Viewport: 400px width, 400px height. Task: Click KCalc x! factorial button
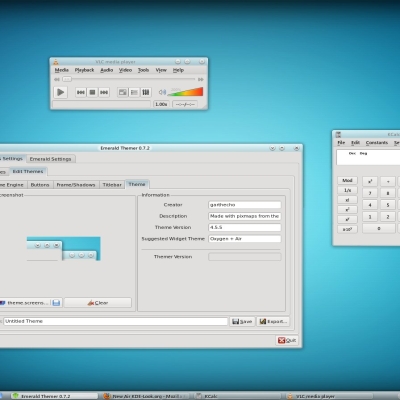point(347,200)
